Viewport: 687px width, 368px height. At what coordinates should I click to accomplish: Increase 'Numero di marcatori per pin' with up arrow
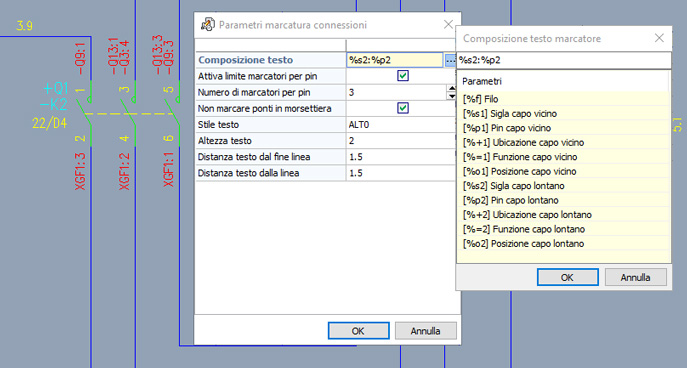451,88
